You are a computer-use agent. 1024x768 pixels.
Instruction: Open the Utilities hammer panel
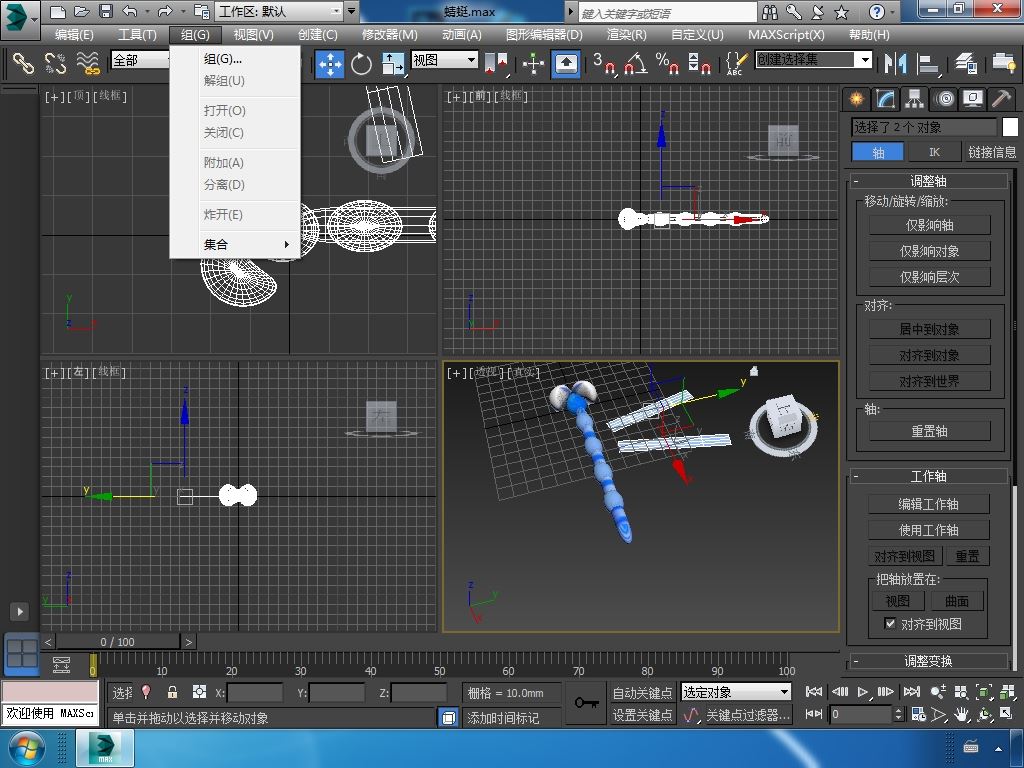[1001, 99]
